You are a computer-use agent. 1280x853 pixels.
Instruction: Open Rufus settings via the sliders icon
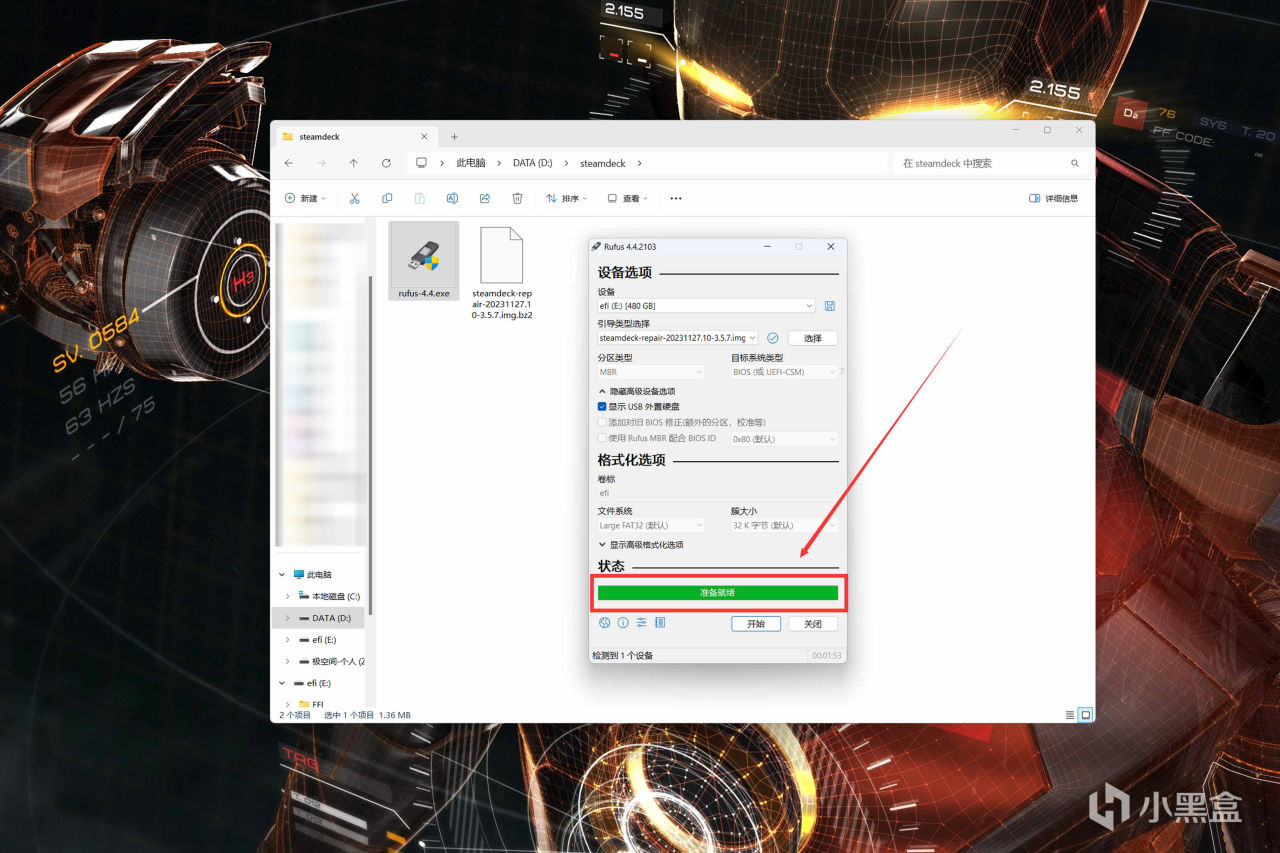click(641, 623)
